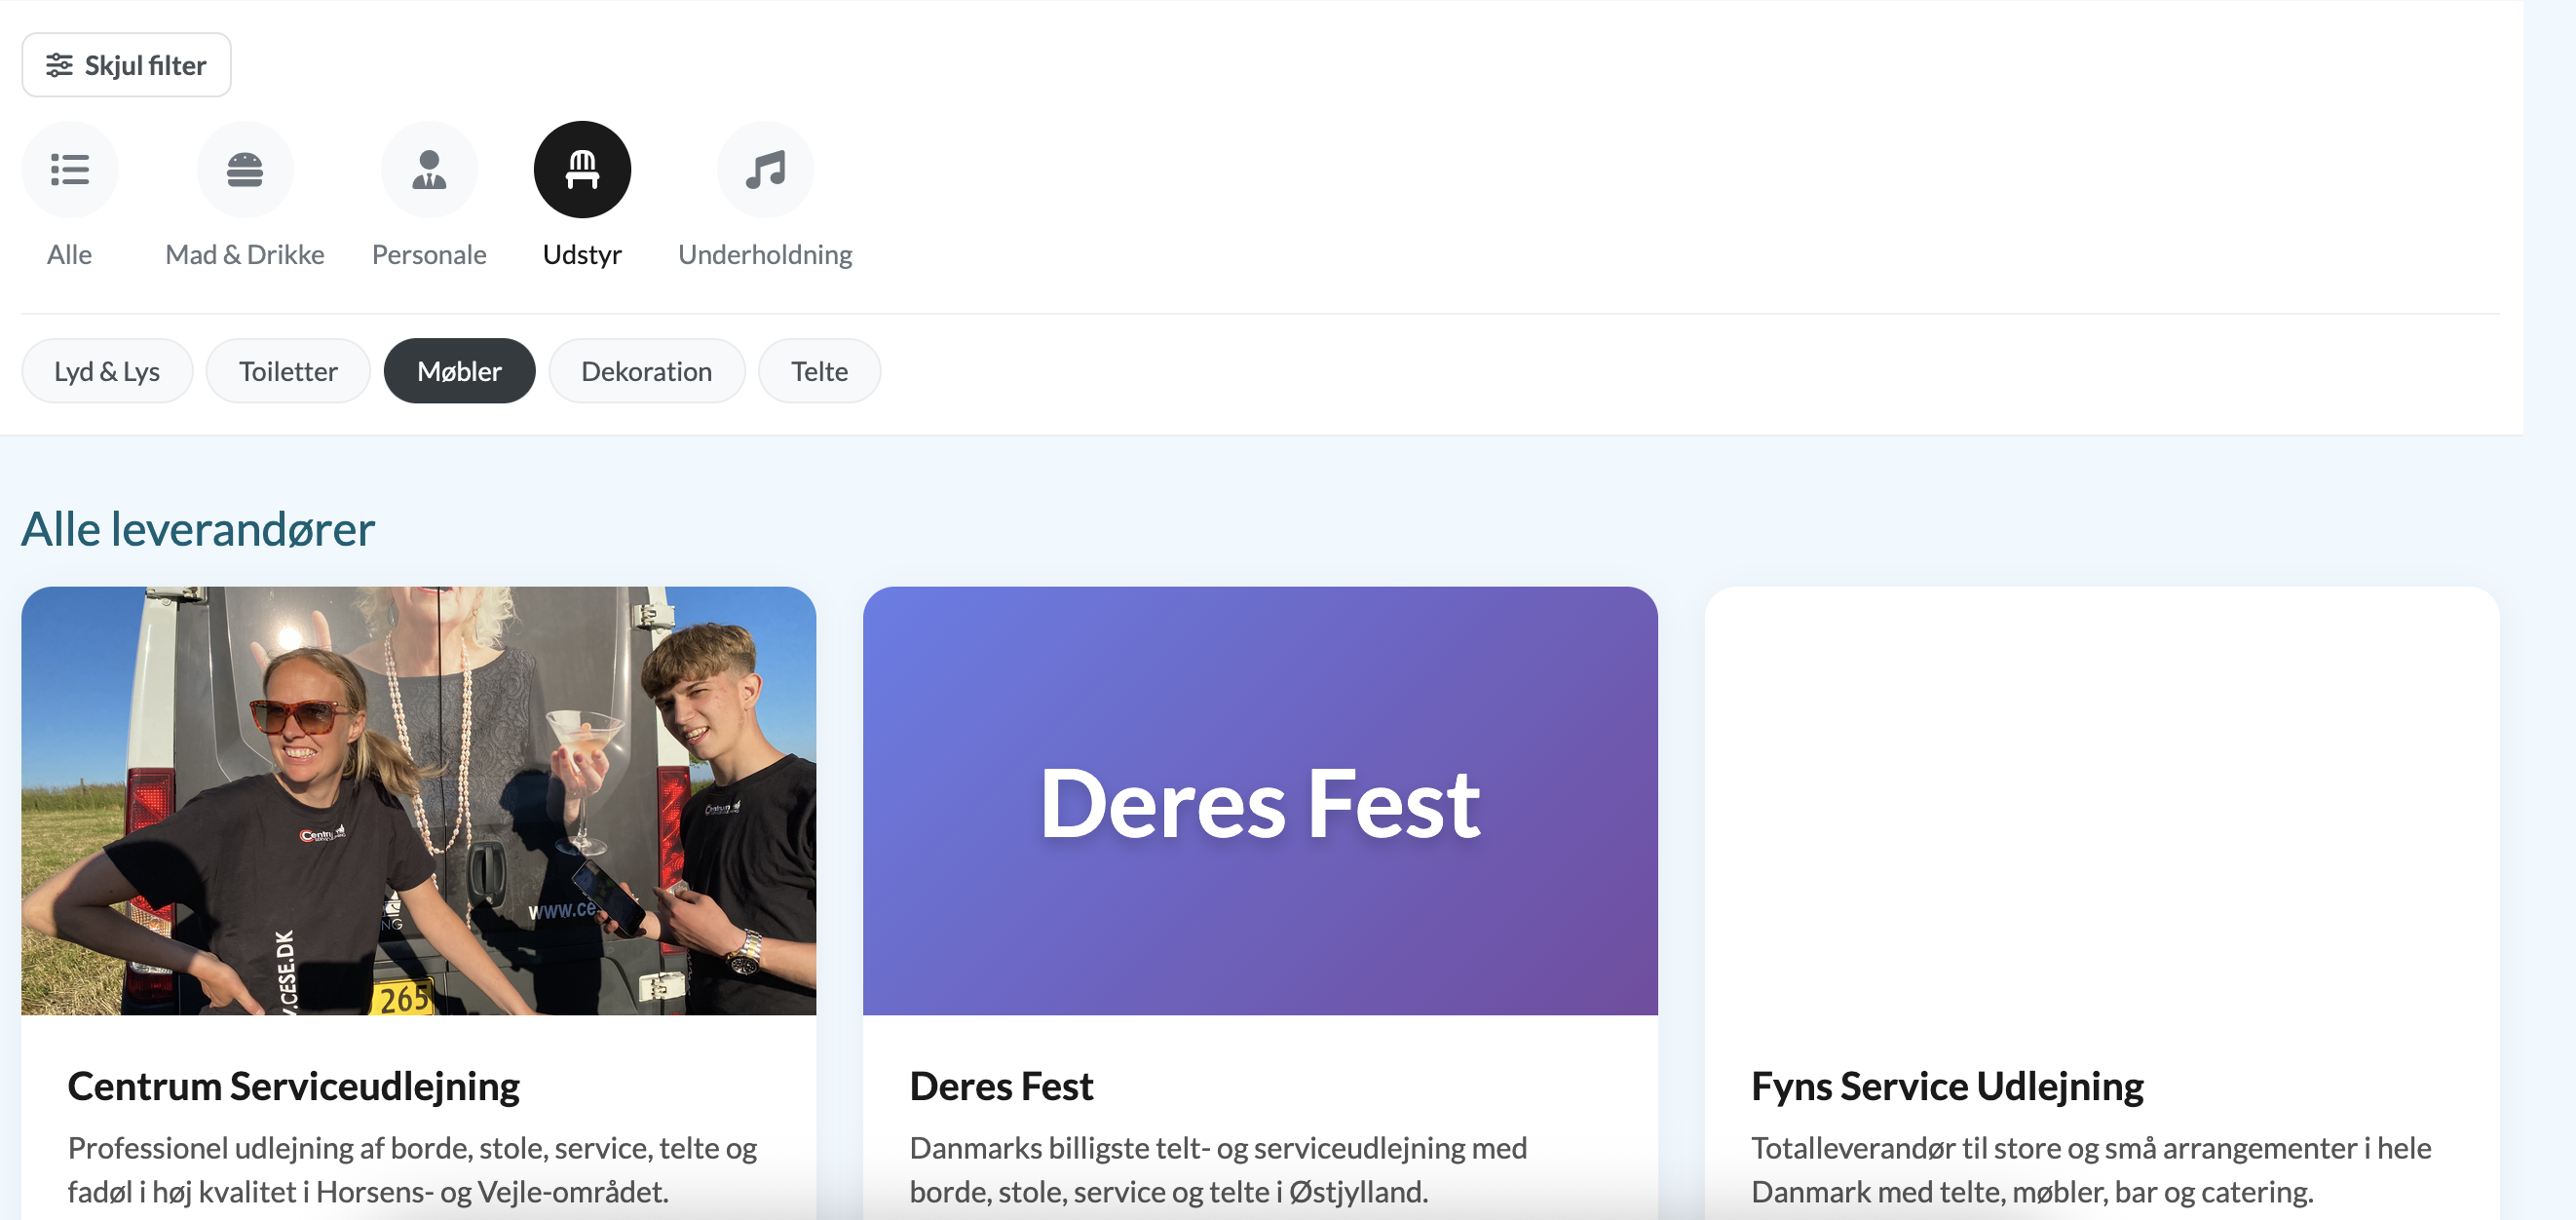The width and height of the screenshot is (2576, 1220).
Task: Open the Mad & Drikke category
Action: pos(244,200)
